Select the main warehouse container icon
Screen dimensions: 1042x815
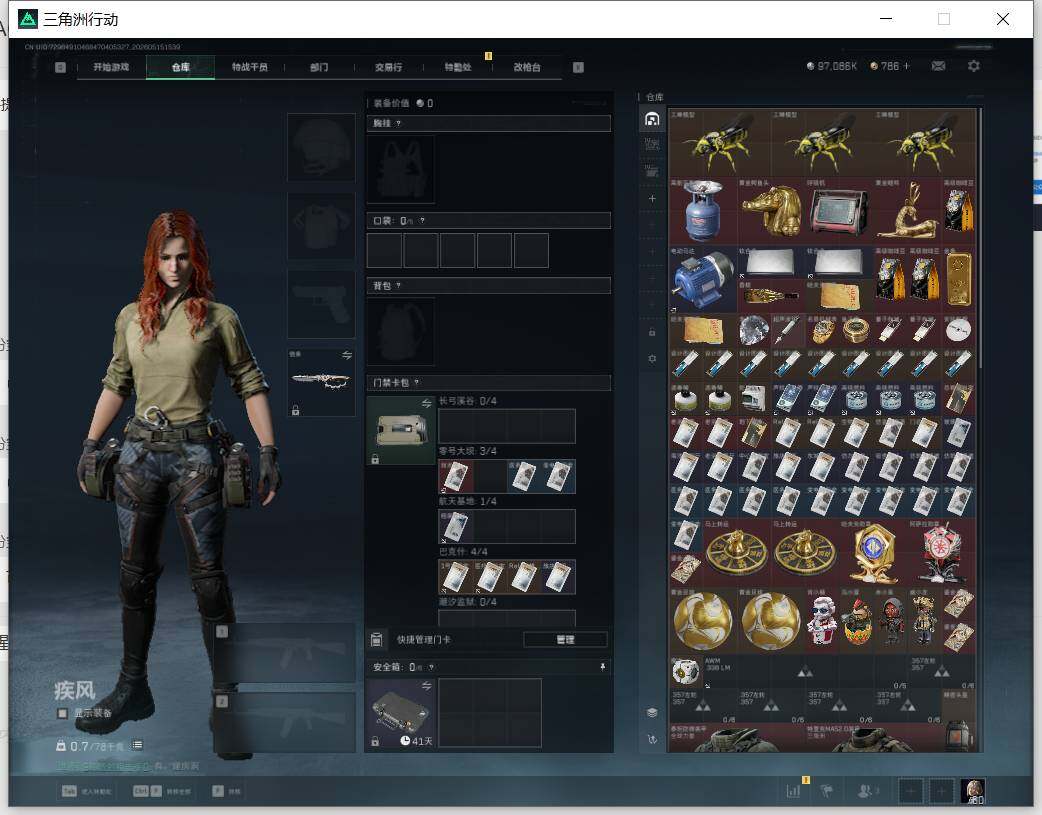click(x=652, y=119)
